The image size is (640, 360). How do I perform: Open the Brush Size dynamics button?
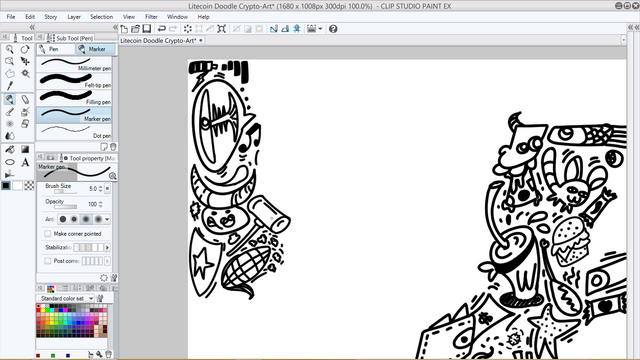[107, 189]
